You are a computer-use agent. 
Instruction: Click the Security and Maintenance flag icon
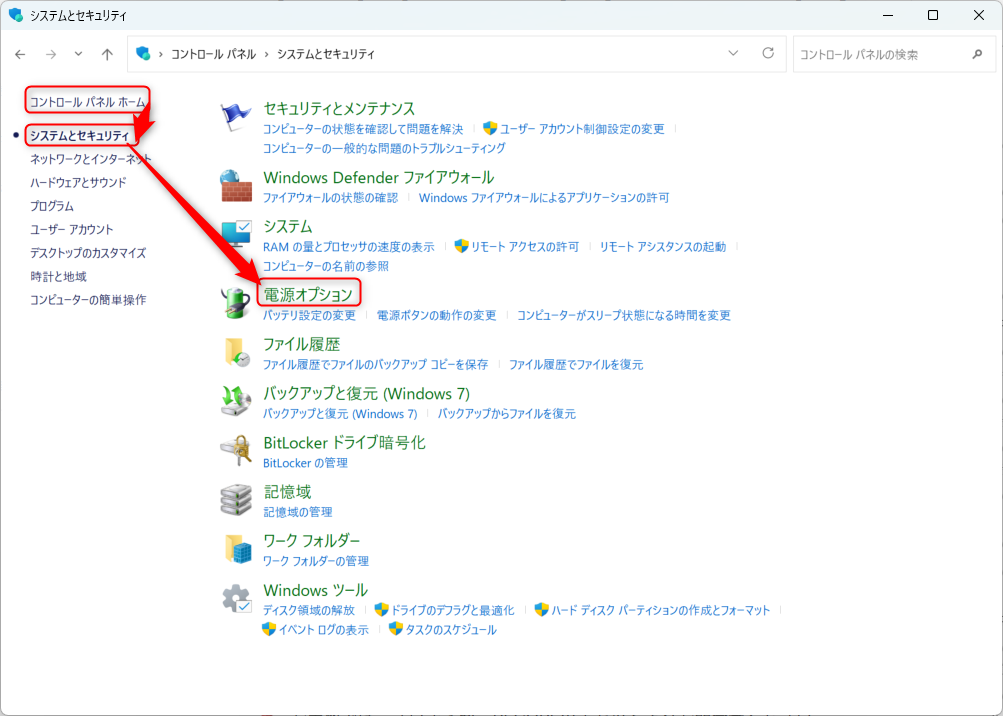point(236,117)
